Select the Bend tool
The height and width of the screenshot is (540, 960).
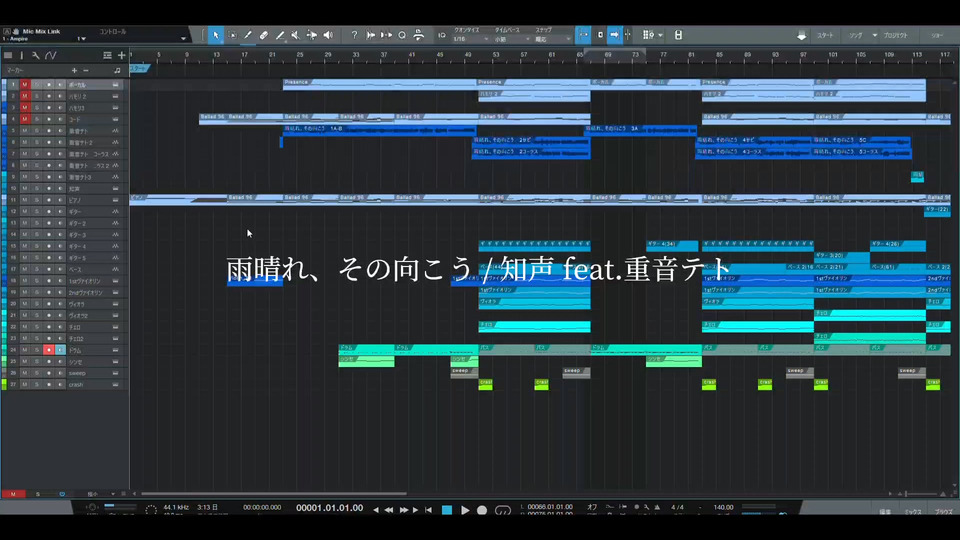(x=312, y=35)
